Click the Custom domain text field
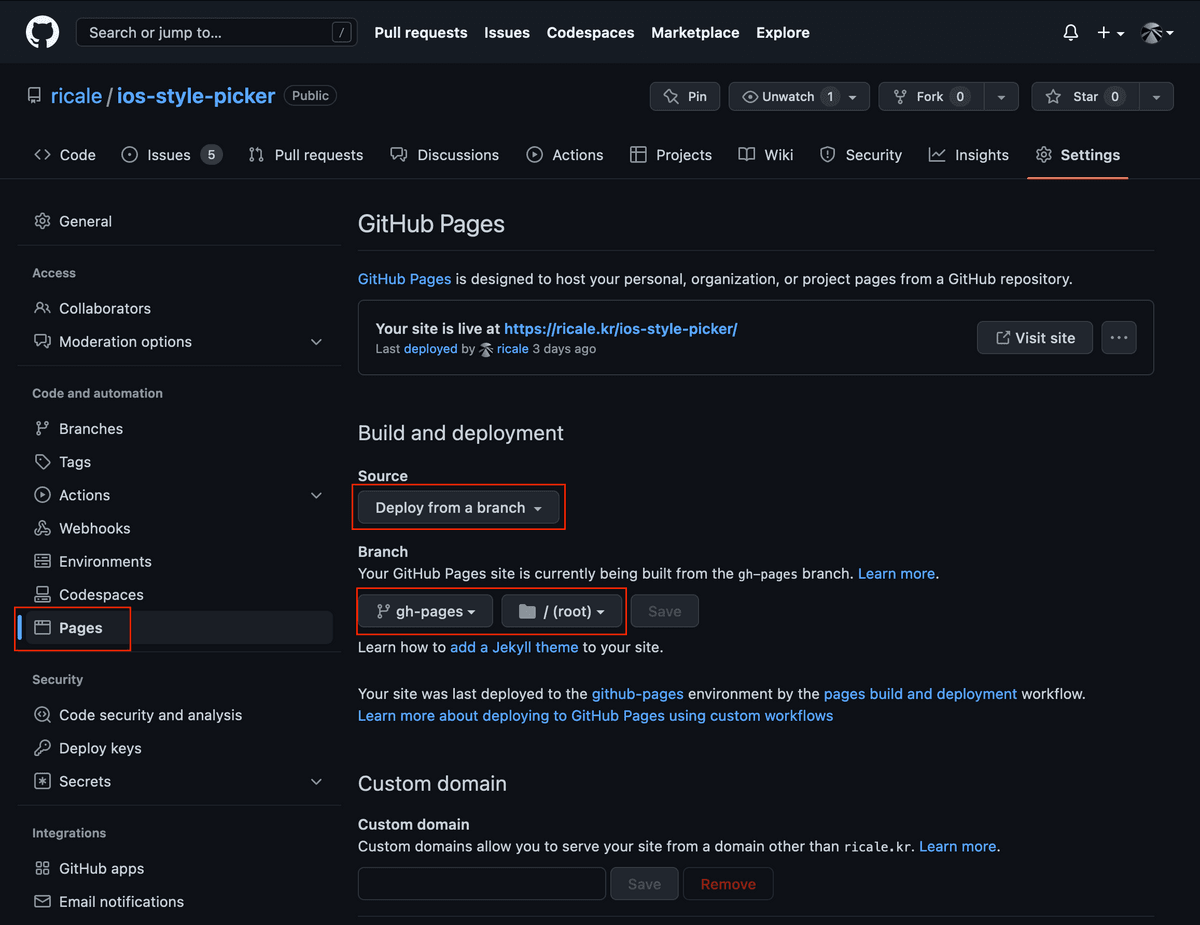This screenshot has height=925, width=1200. [482, 884]
